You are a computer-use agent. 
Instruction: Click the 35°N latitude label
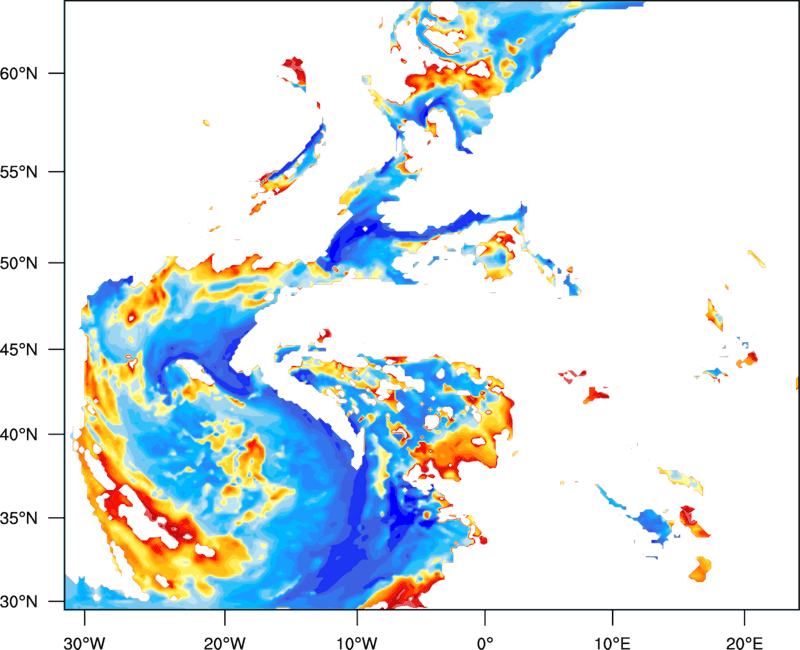pos(19,518)
